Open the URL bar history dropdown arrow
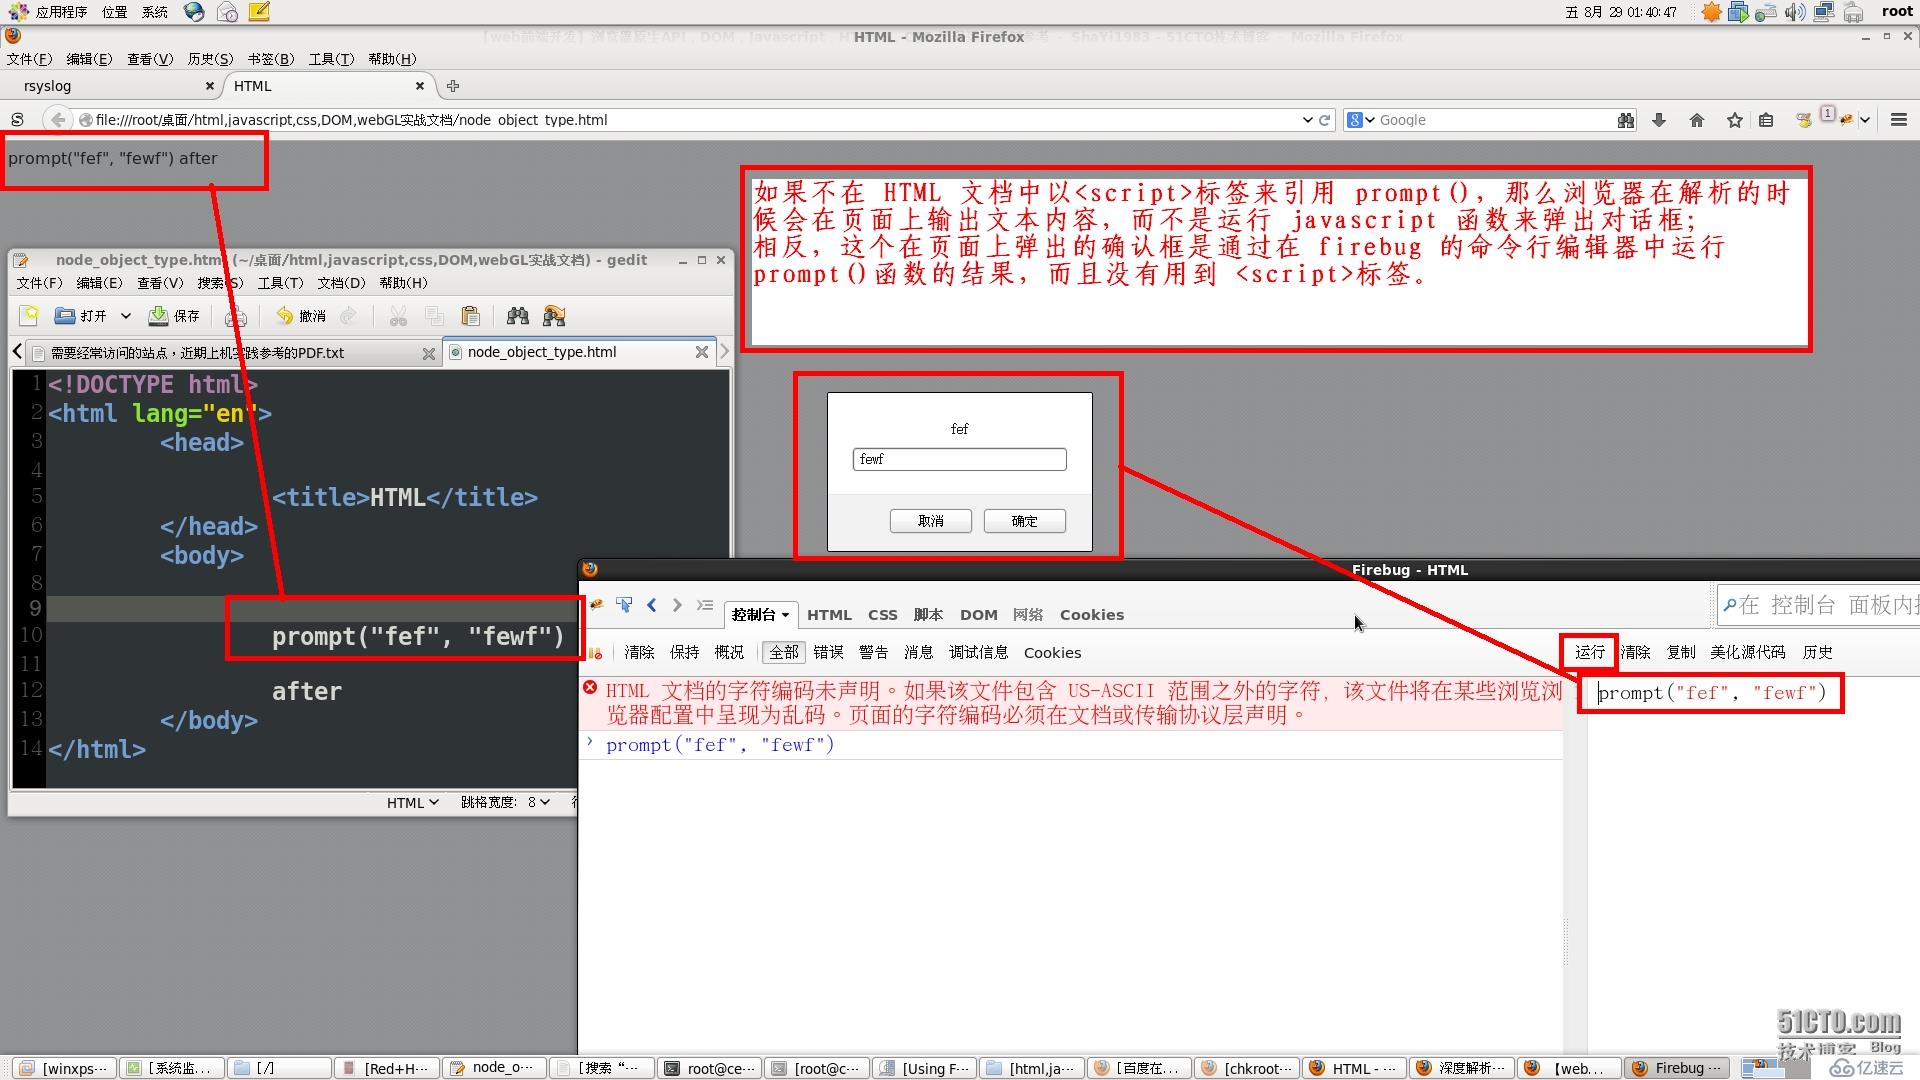 pyautogui.click(x=1307, y=120)
